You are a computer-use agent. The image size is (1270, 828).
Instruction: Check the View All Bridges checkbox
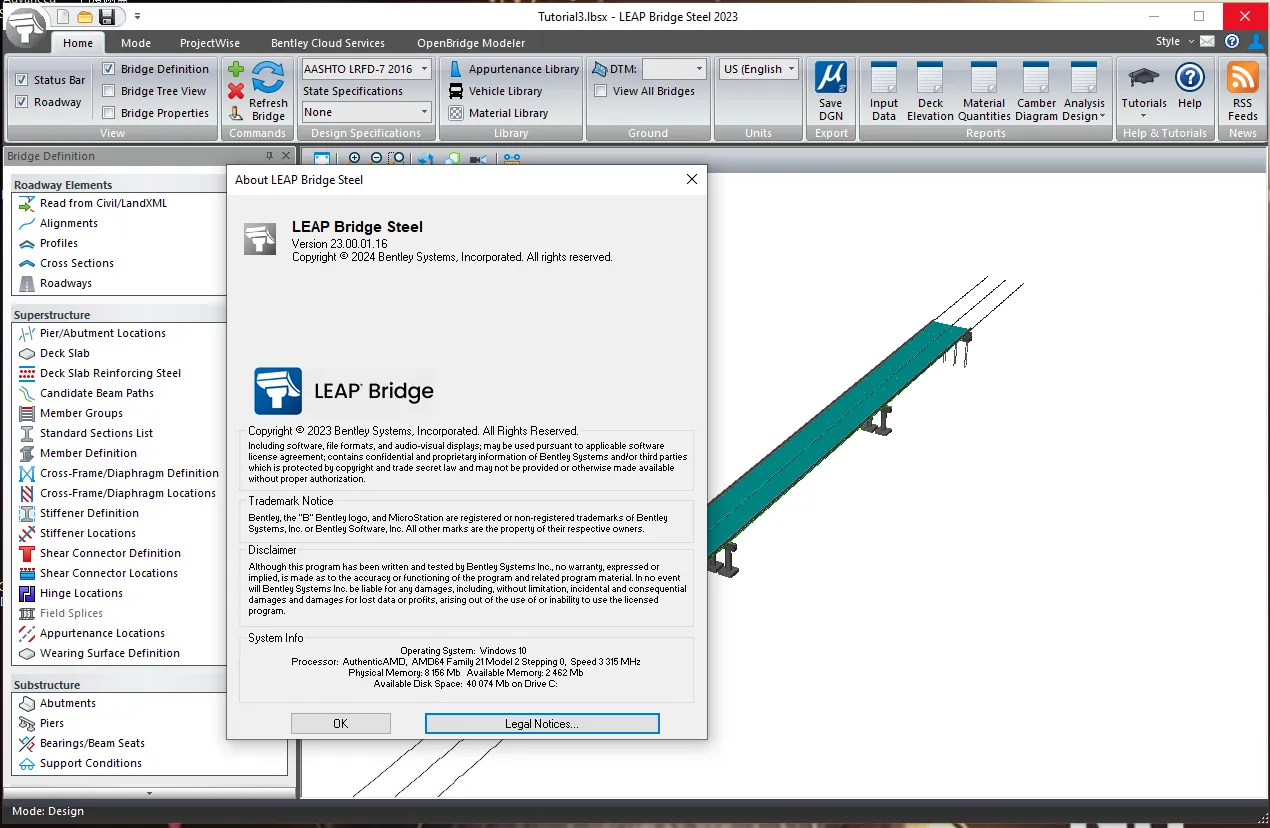[601, 91]
